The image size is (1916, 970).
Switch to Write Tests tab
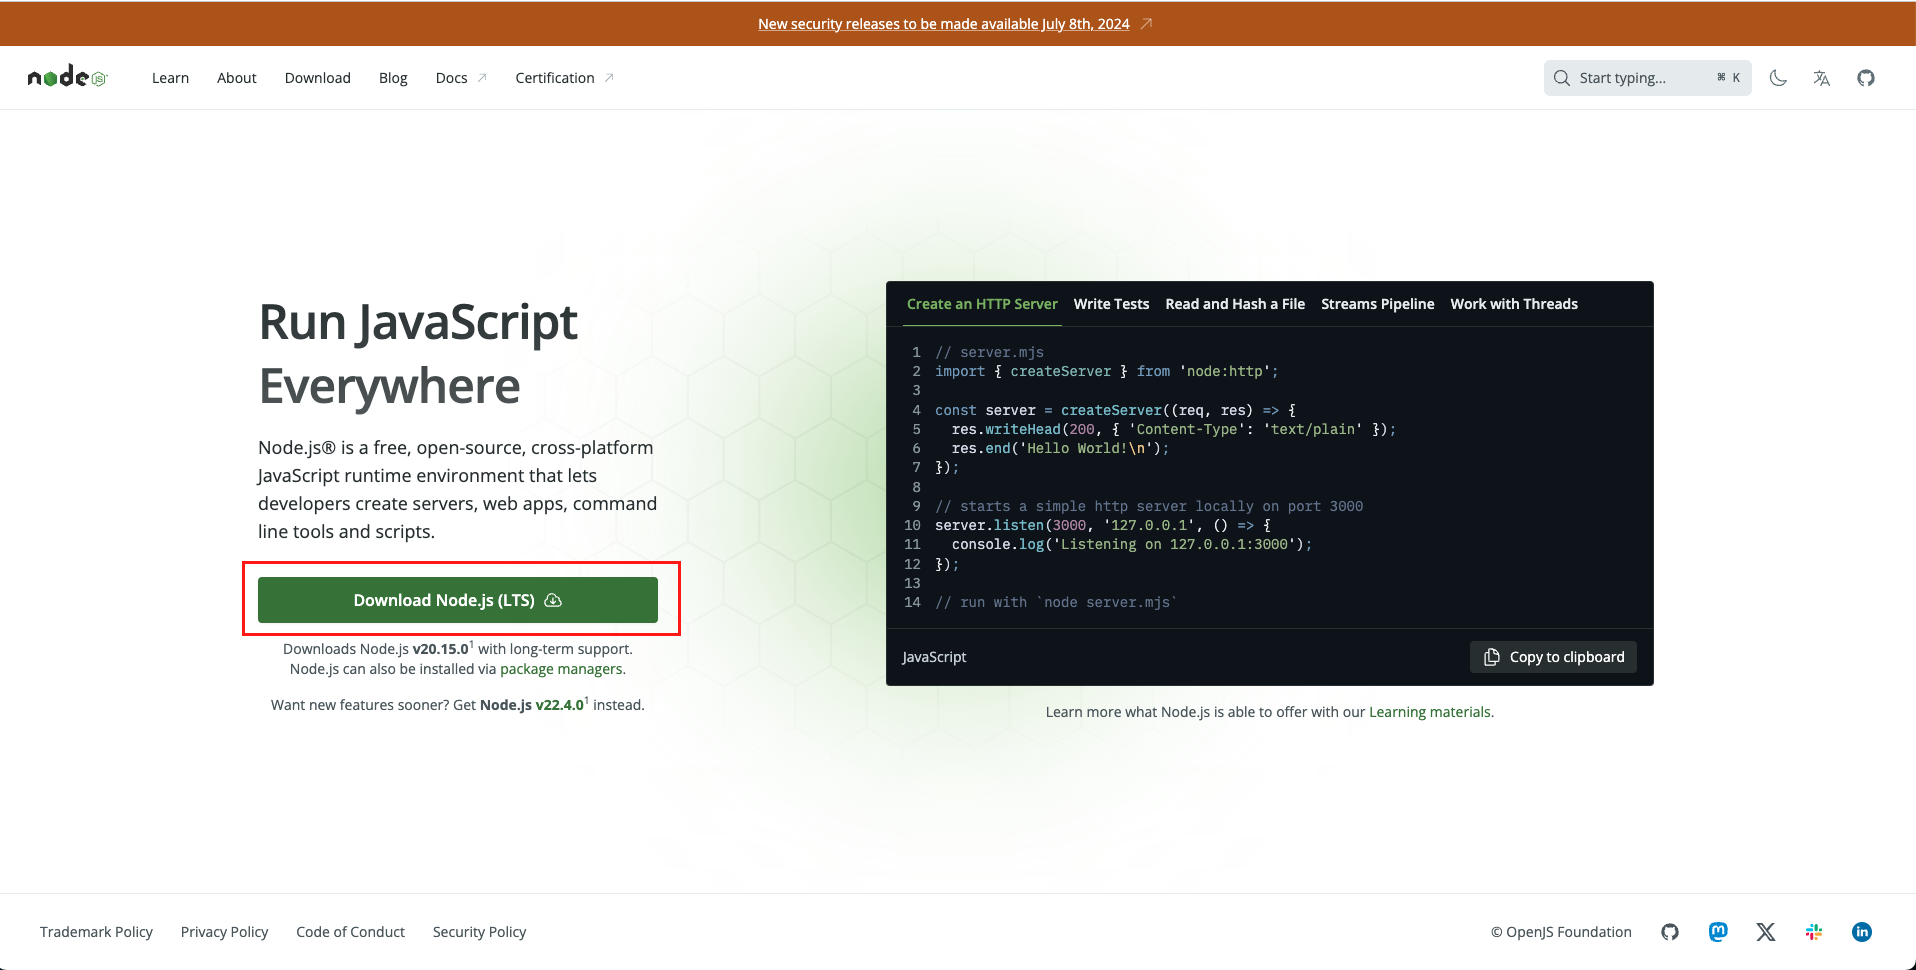[1111, 304]
